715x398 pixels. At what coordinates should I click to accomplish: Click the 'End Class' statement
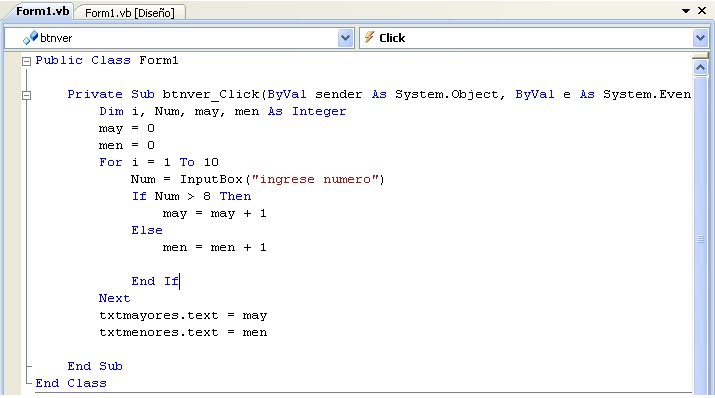[71, 383]
